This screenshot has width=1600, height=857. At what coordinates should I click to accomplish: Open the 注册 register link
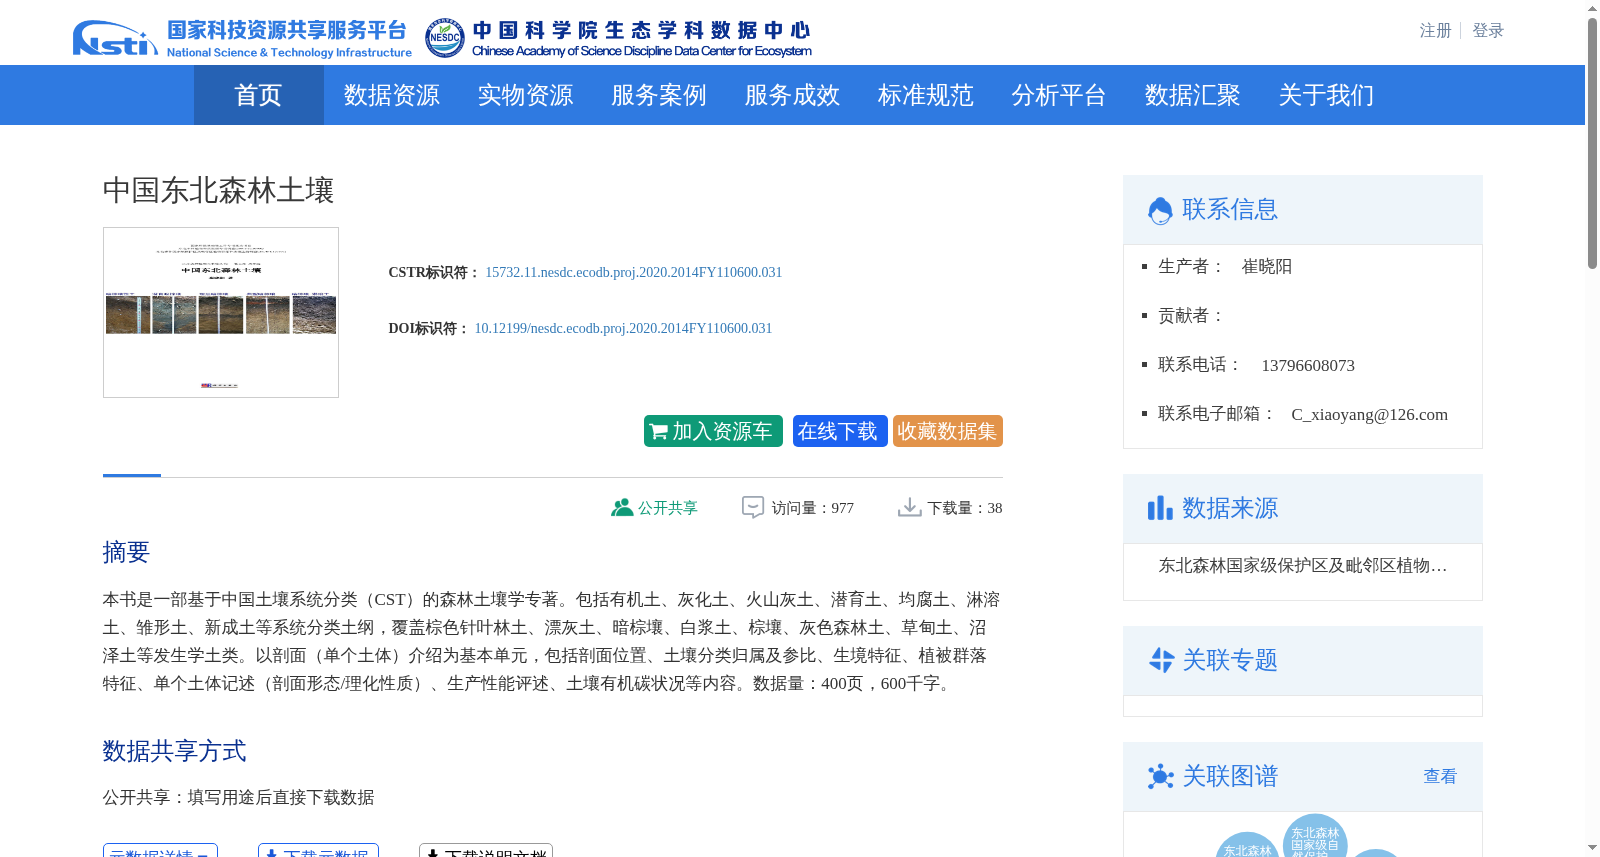[1435, 31]
